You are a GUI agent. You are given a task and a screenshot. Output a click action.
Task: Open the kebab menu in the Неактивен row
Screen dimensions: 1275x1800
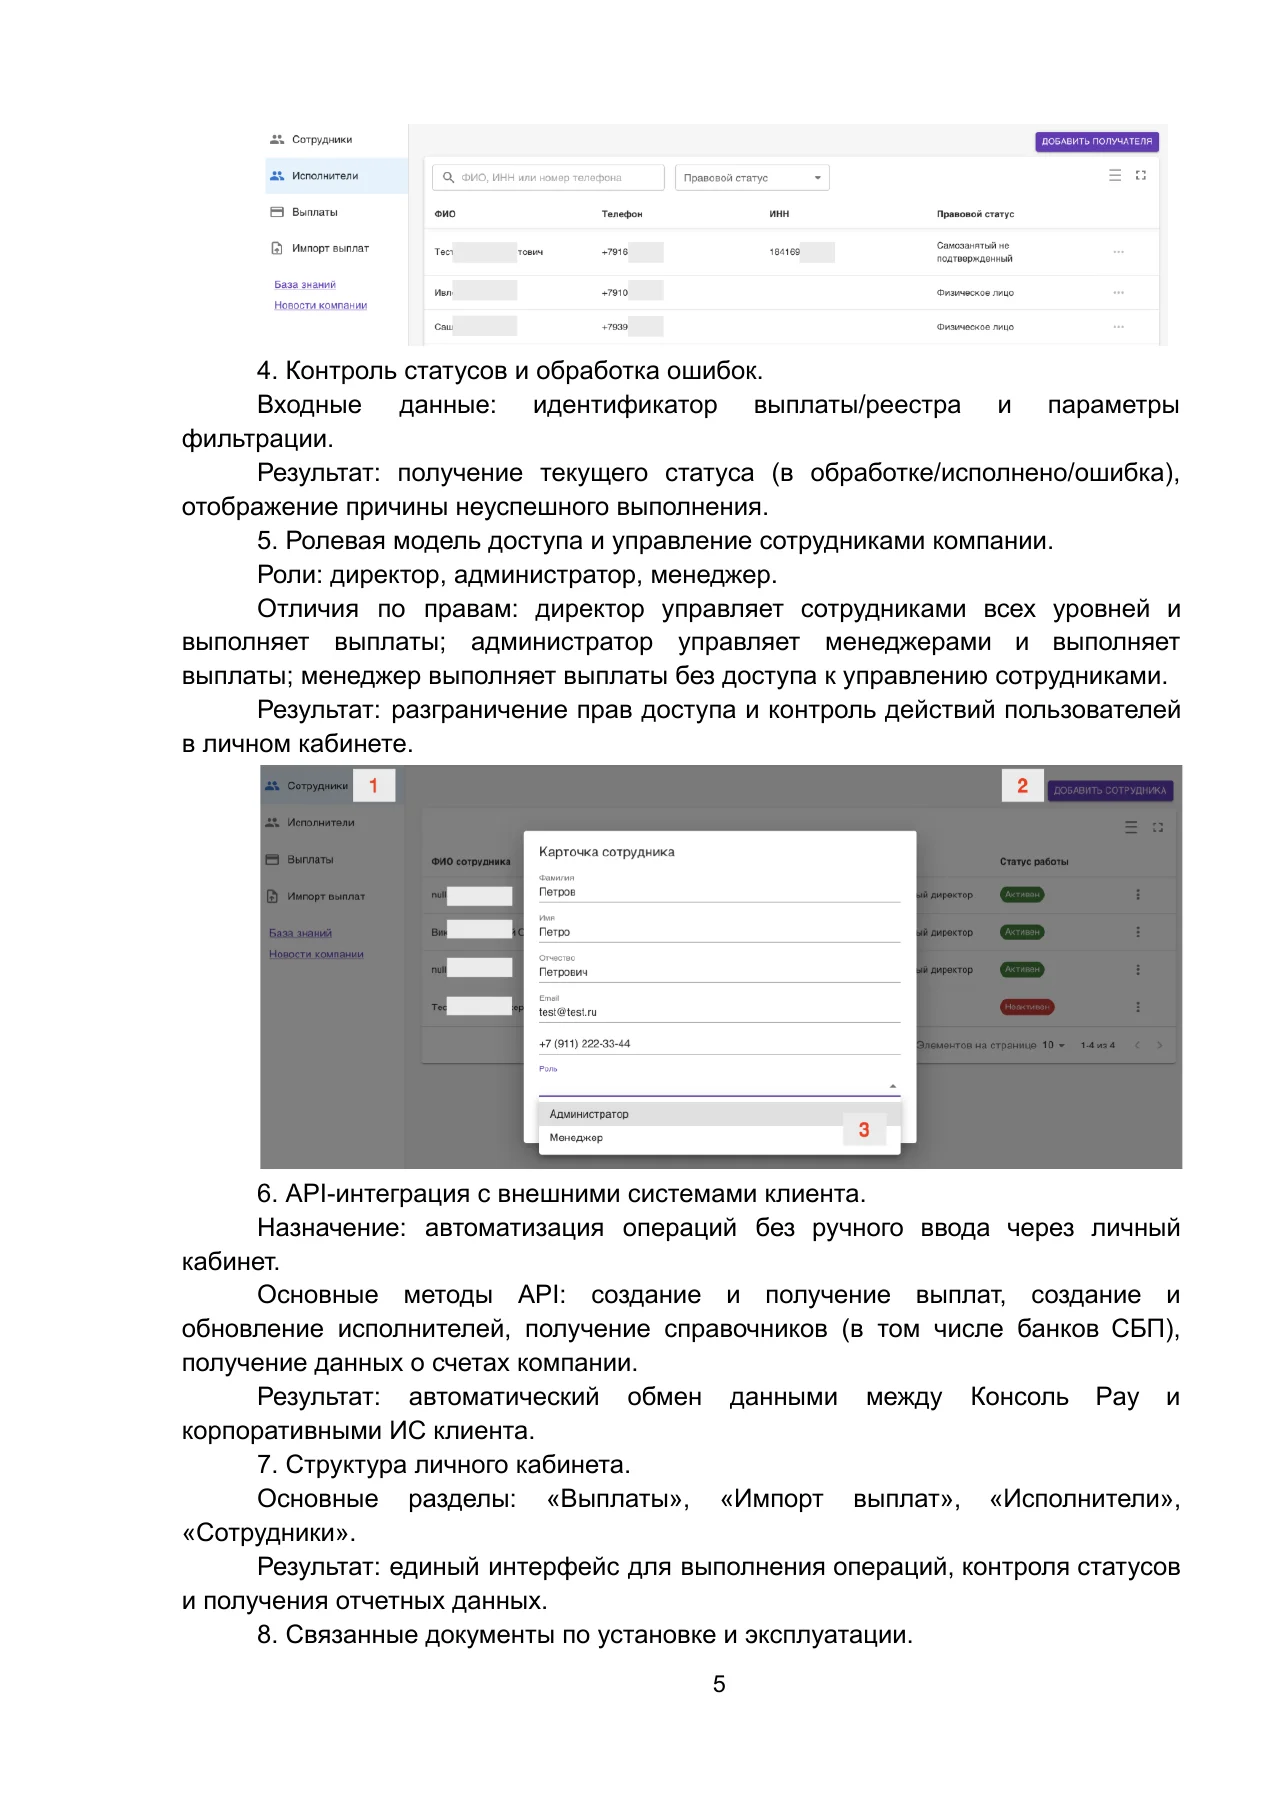pos(1138,1007)
